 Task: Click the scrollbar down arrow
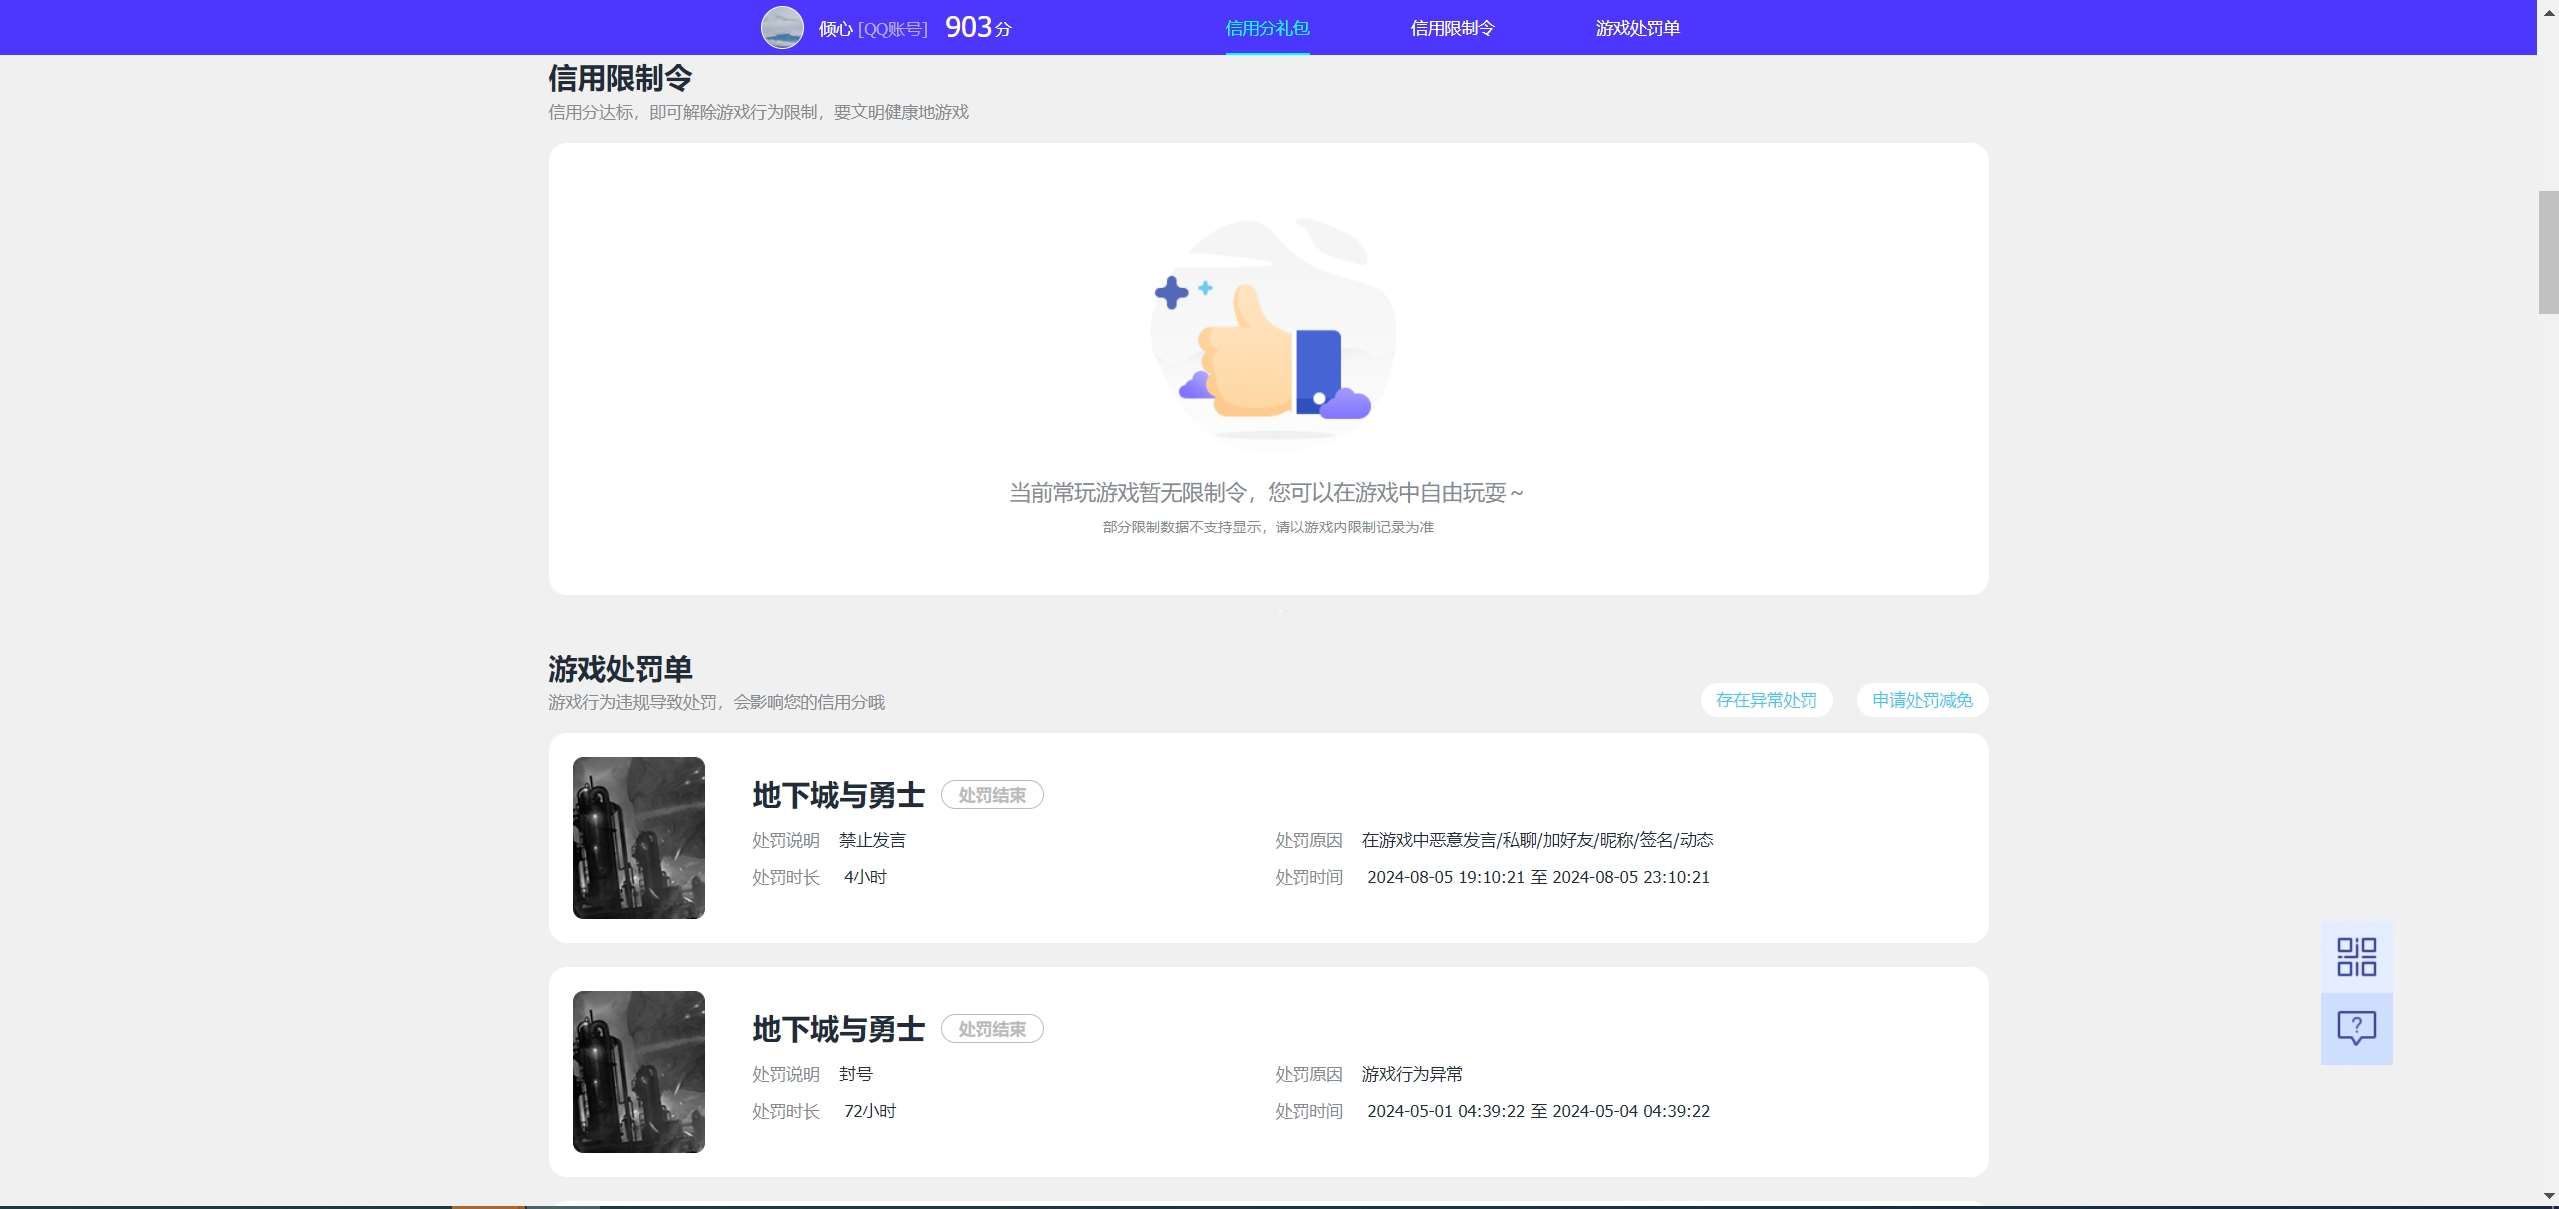[2548, 1195]
